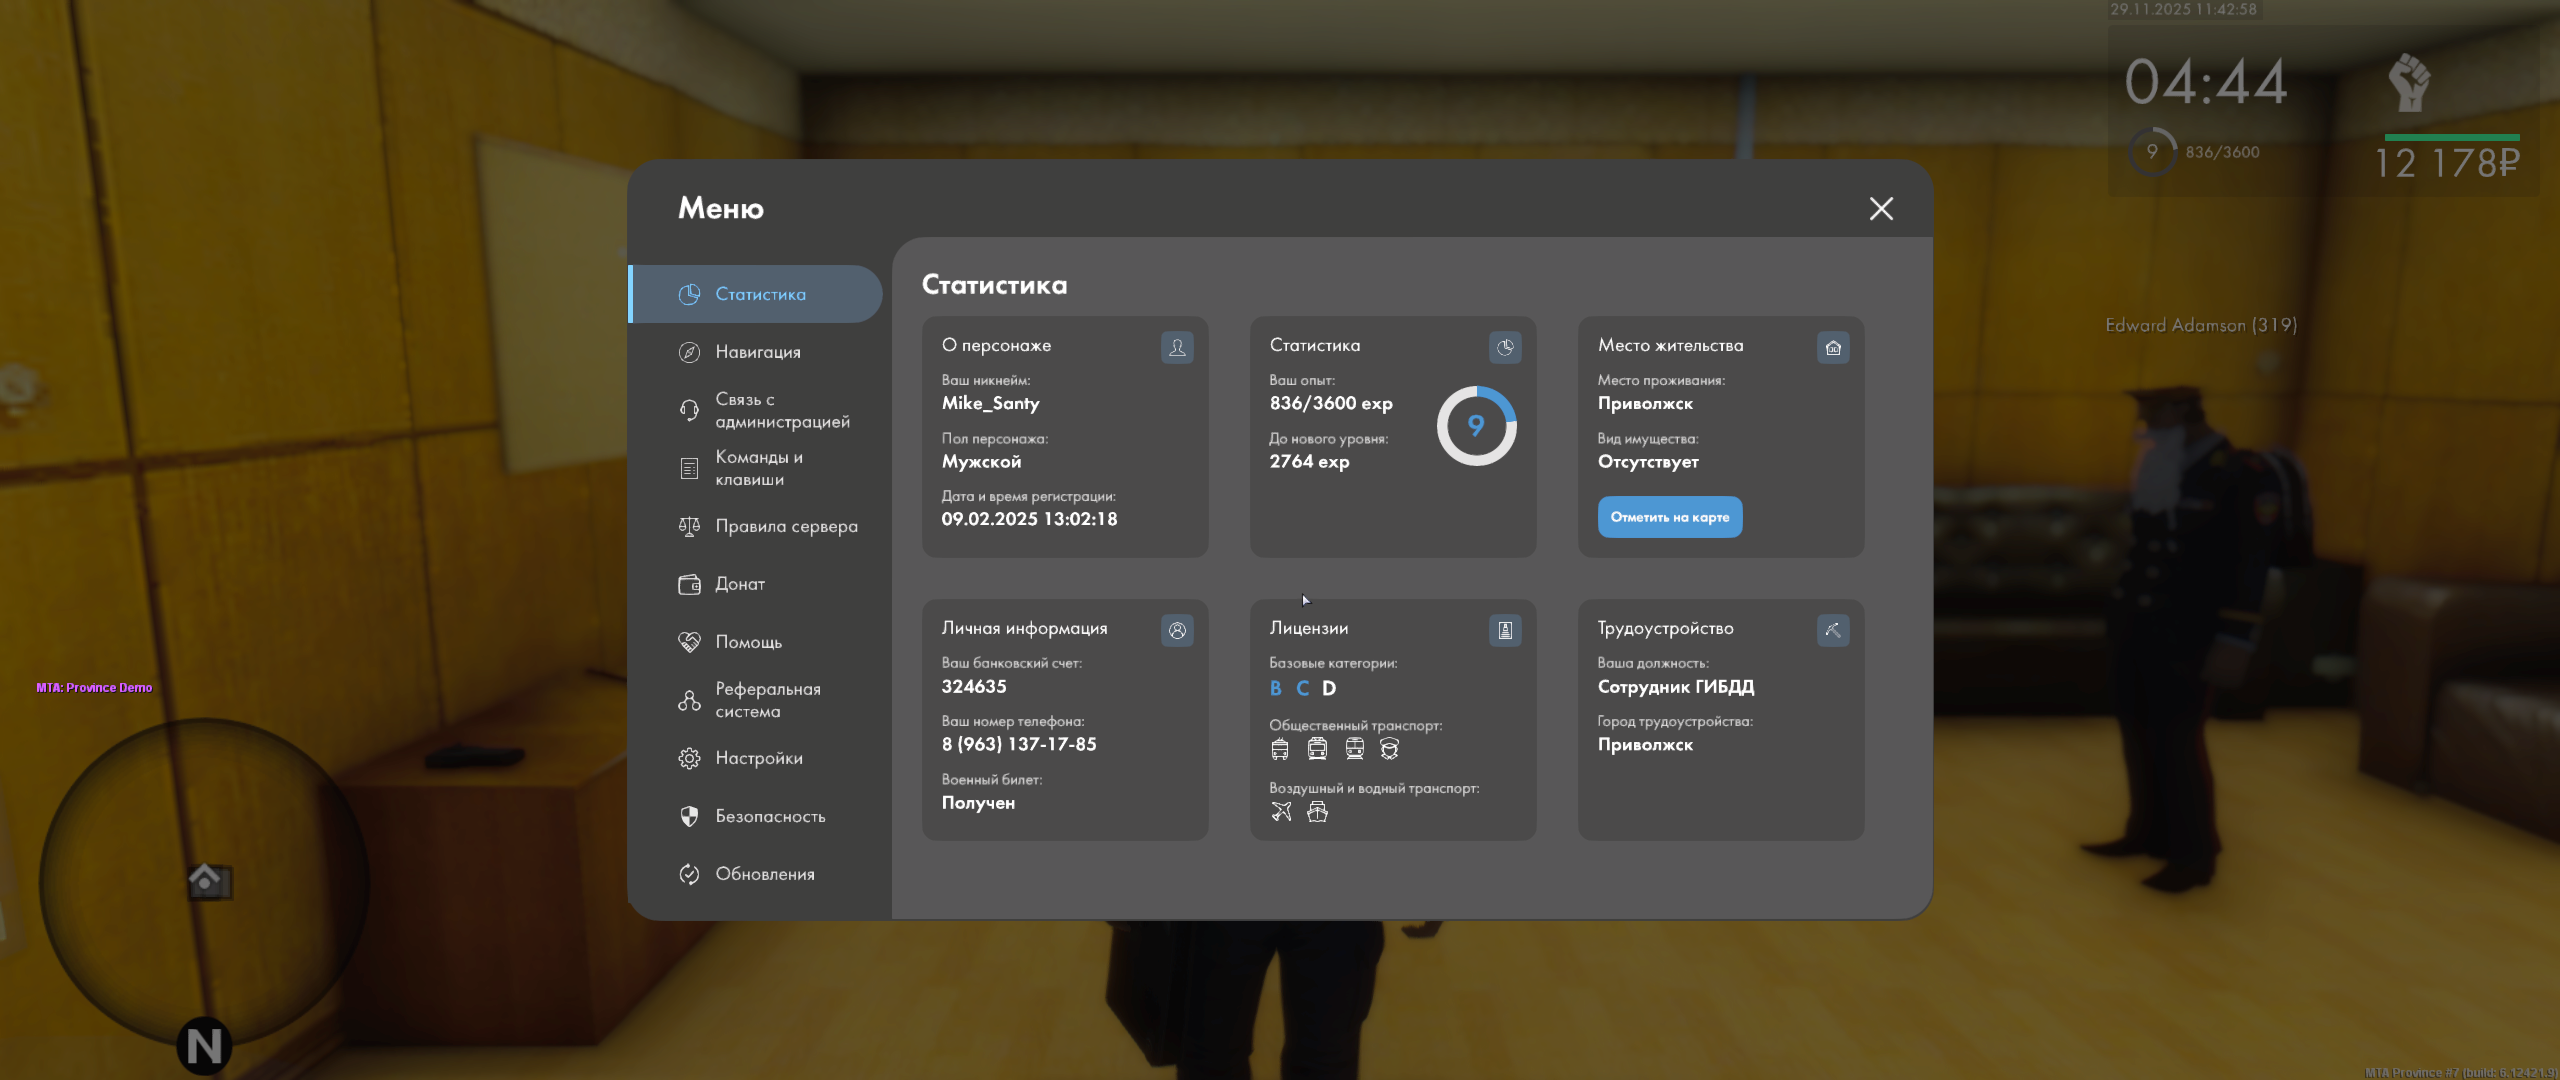
Task: Switch to Безопасность section
Action: [769, 816]
